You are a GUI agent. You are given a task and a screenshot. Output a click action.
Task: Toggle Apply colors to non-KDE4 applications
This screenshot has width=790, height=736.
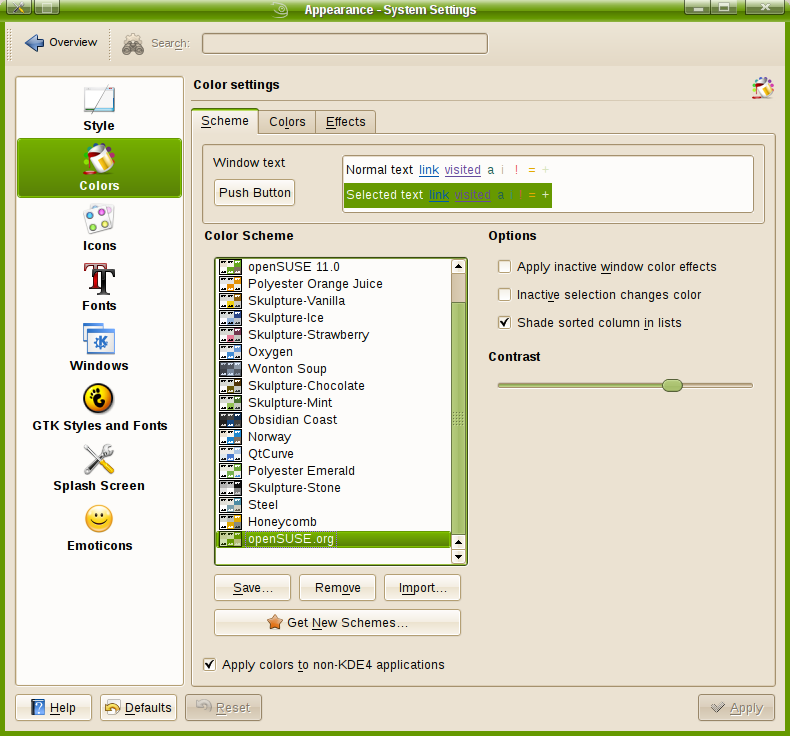coord(210,664)
